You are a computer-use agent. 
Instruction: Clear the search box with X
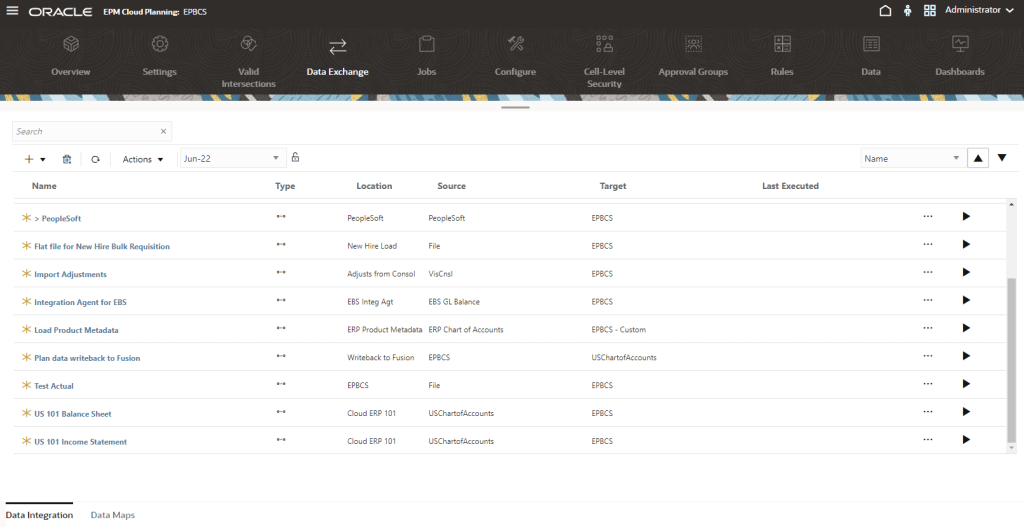pyautogui.click(x=163, y=132)
